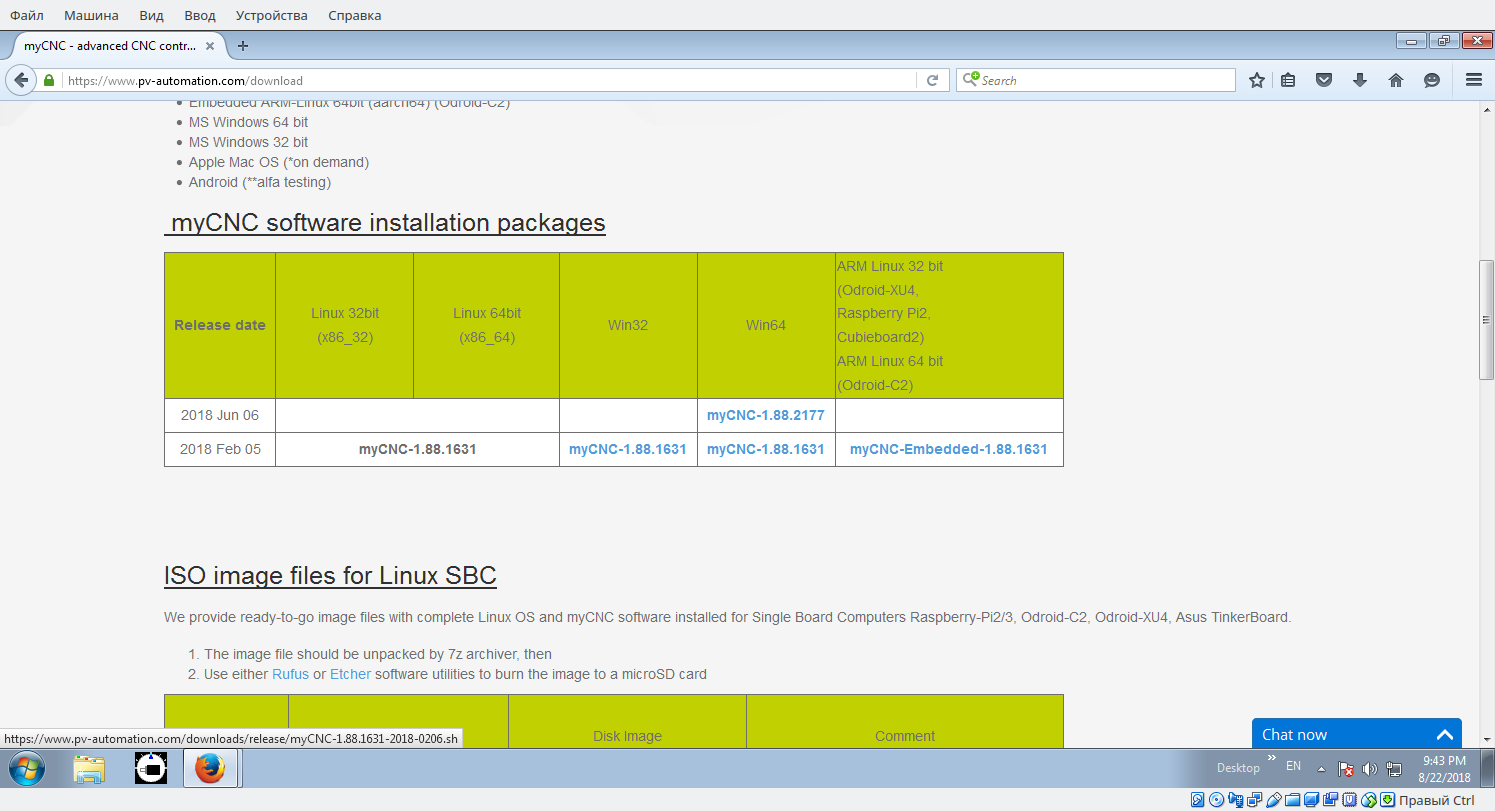Open the Устройства menu
The image size is (1495, 811).
[x=272, y=15]
